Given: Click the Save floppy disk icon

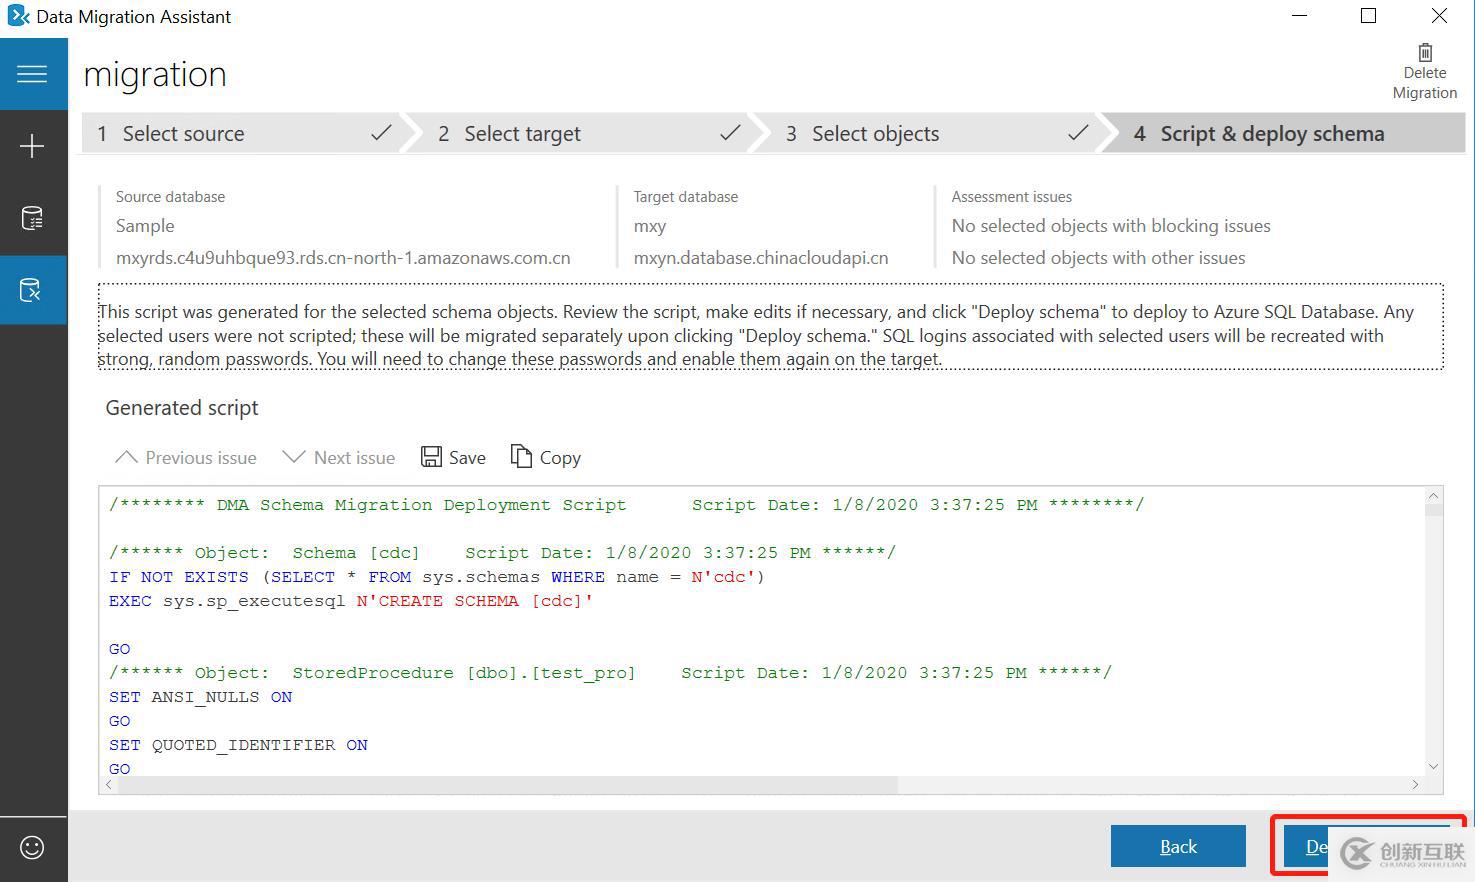Looking at the screenshot, I should [431, 457].
